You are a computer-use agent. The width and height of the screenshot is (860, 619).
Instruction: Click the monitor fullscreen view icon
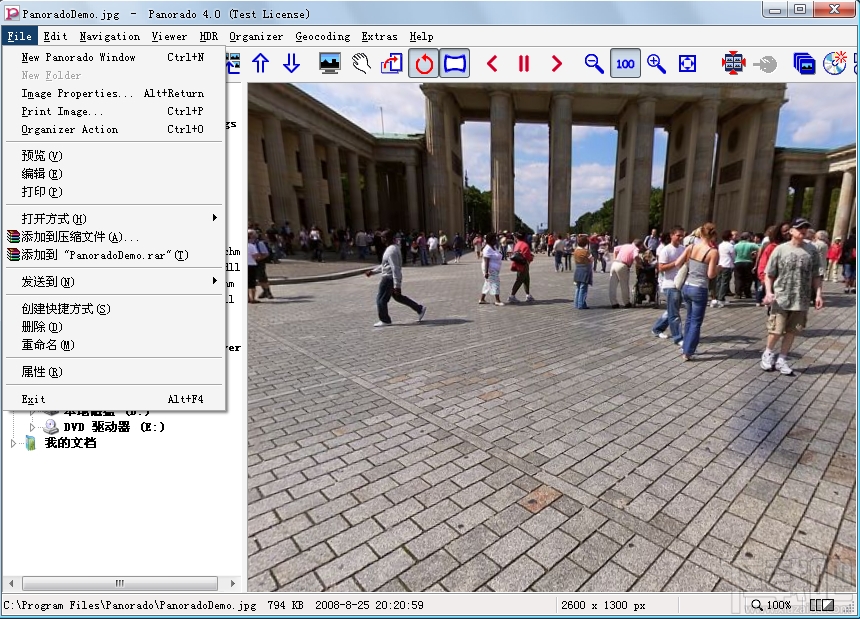point(330,64)
